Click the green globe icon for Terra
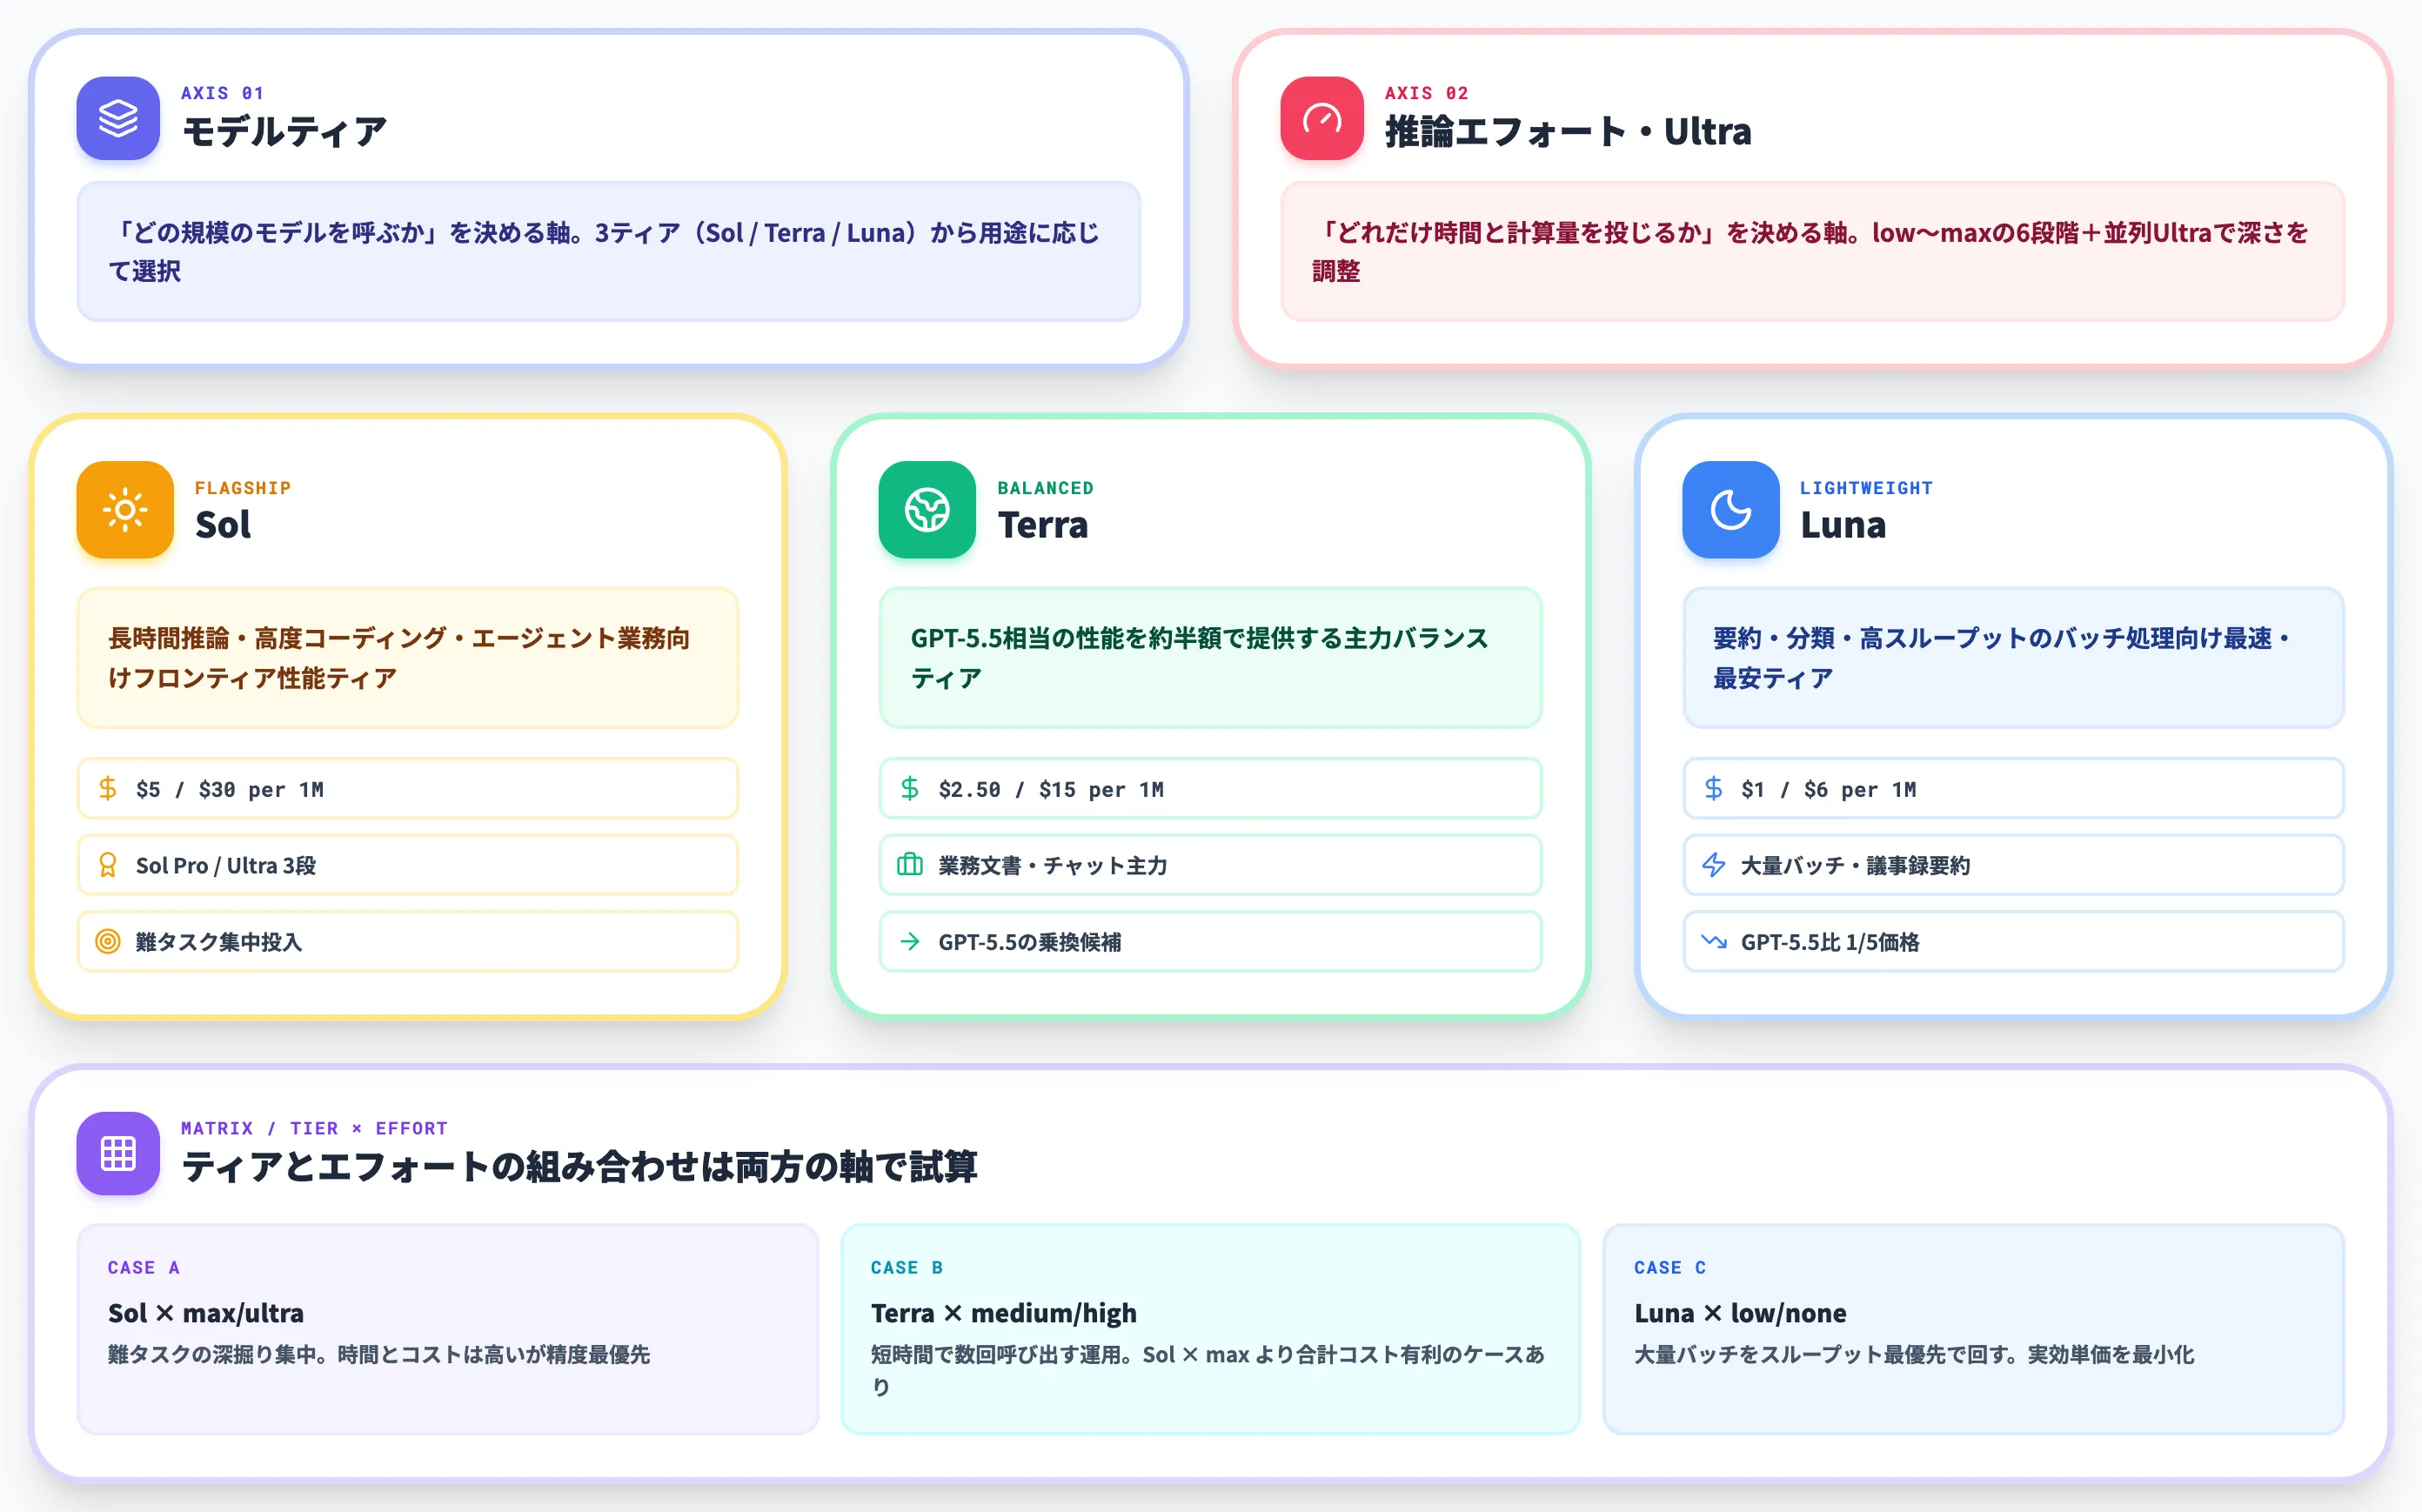 927,509
